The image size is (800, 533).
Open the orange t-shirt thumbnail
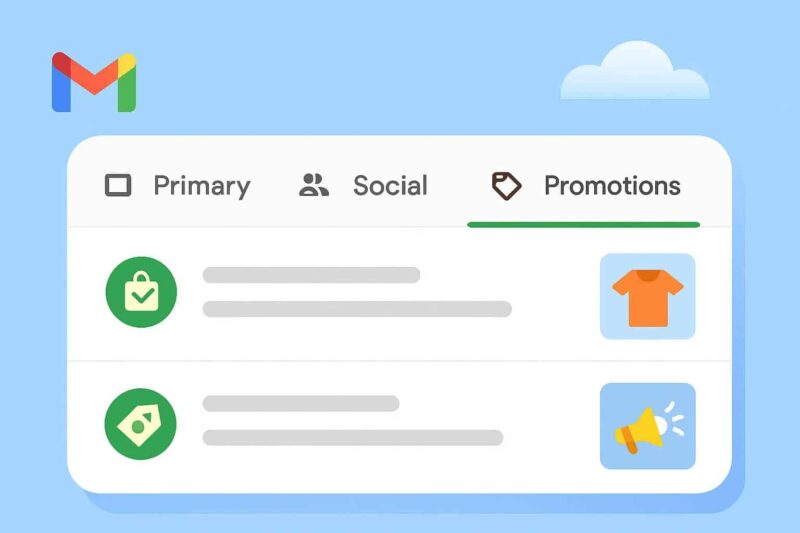tap(647, 296)
